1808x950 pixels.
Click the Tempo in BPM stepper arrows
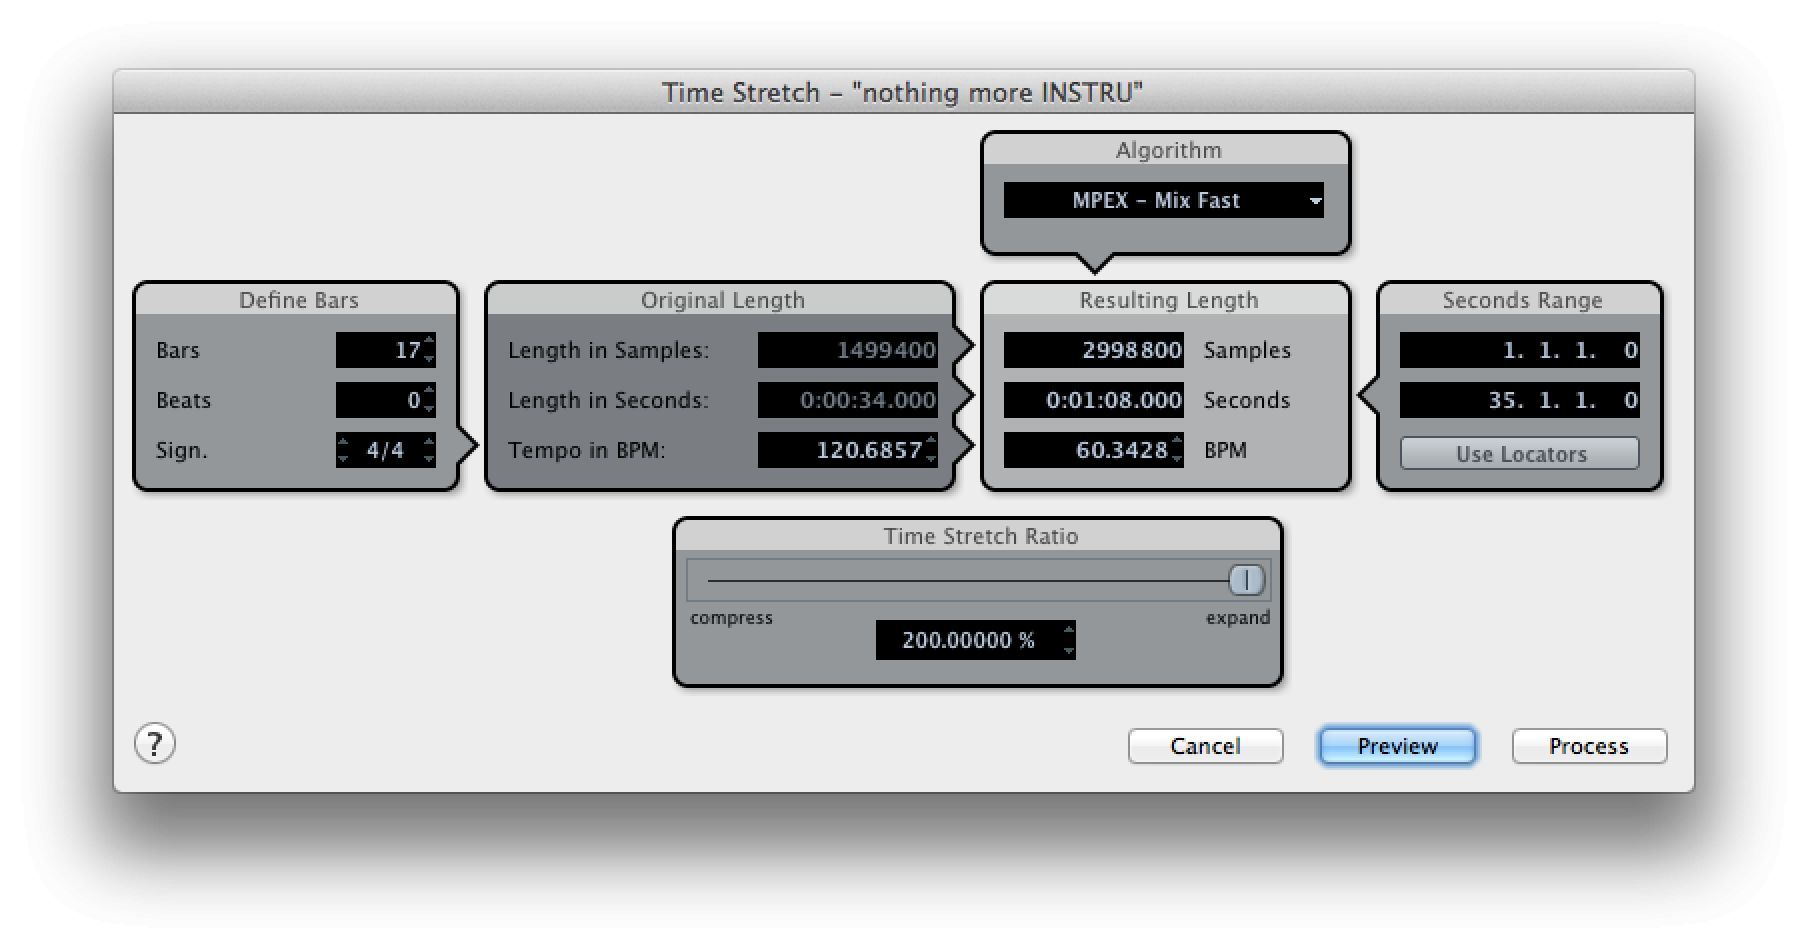pos(931,450)
